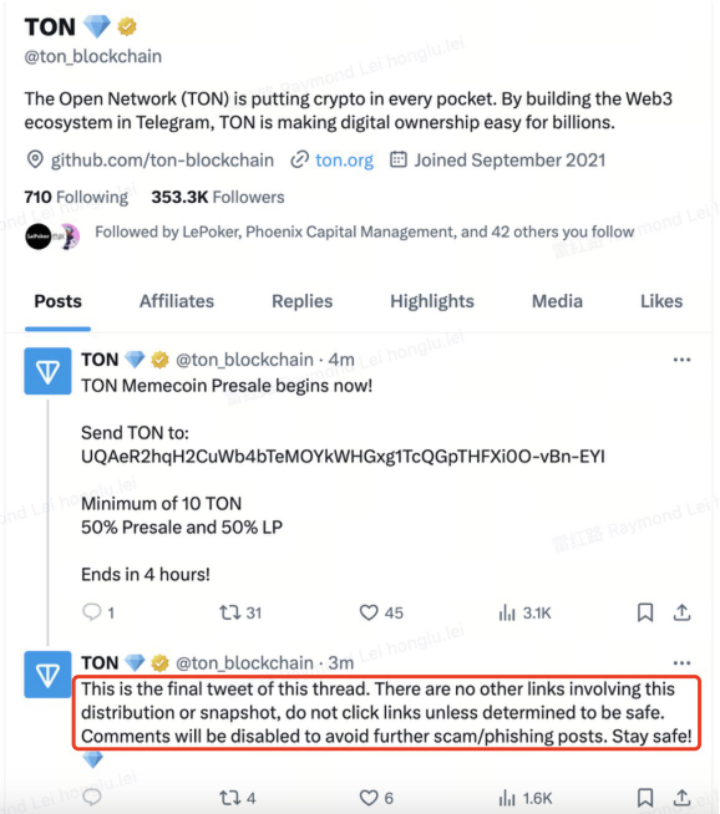
Task: Open the github.com/ton-blockchain link
Action: [162, 160]
